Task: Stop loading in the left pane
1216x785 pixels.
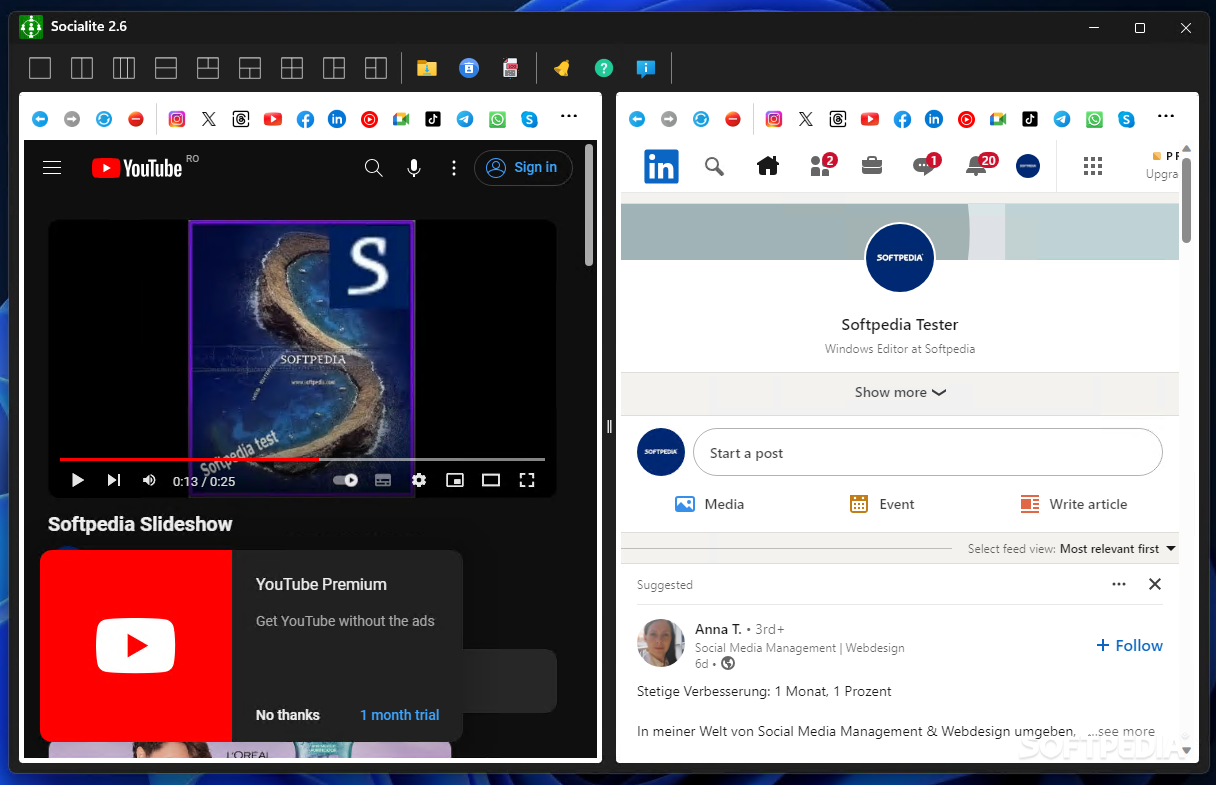Action: (136, 119)
